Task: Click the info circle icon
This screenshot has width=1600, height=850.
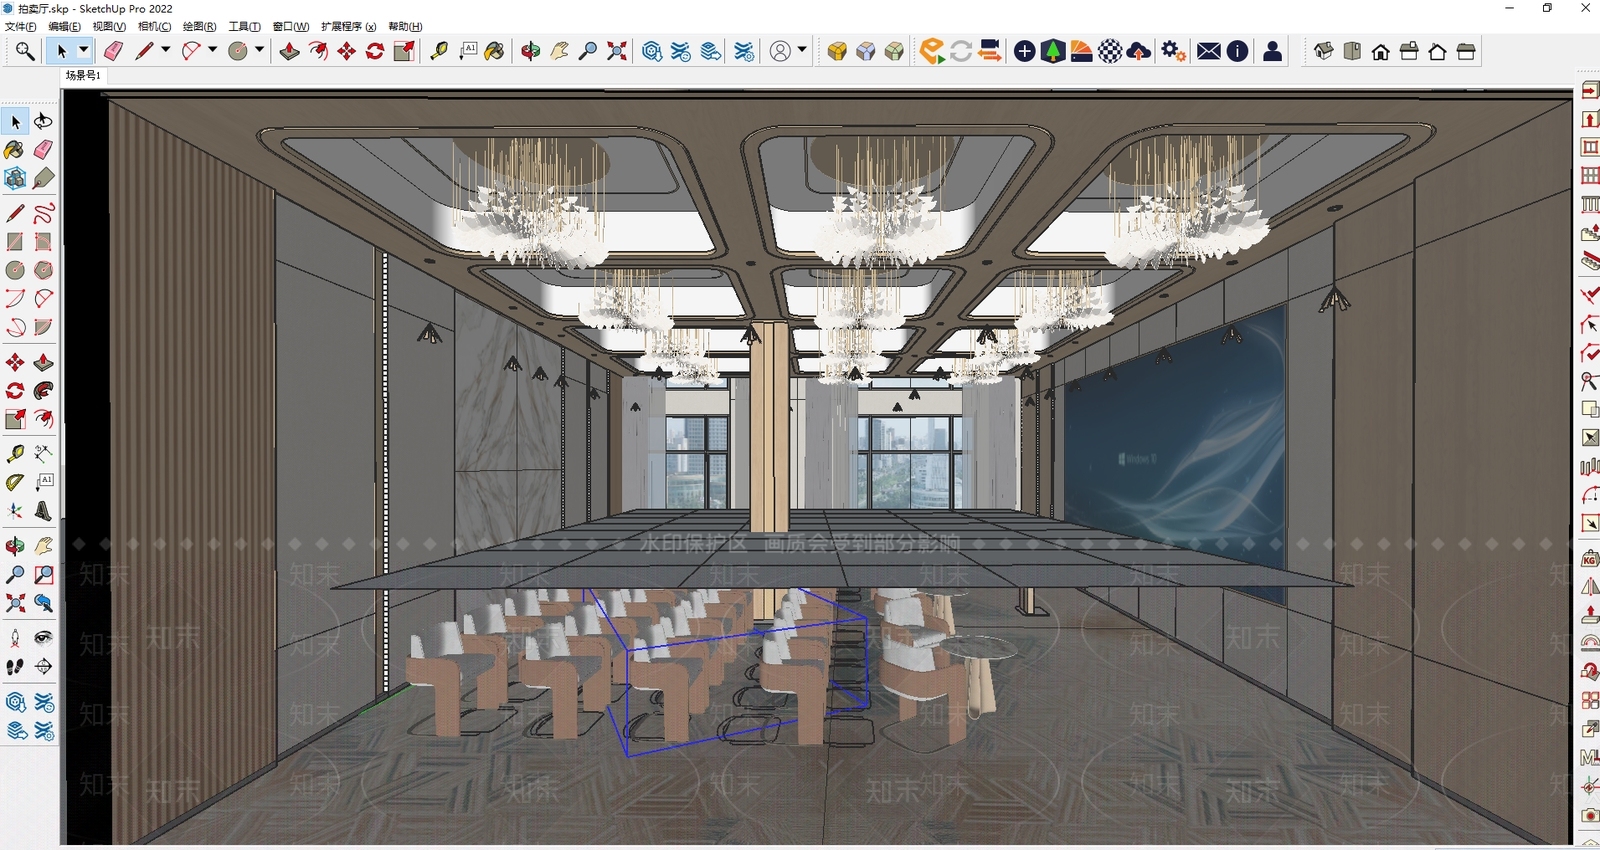Action: coord(1237,51)
